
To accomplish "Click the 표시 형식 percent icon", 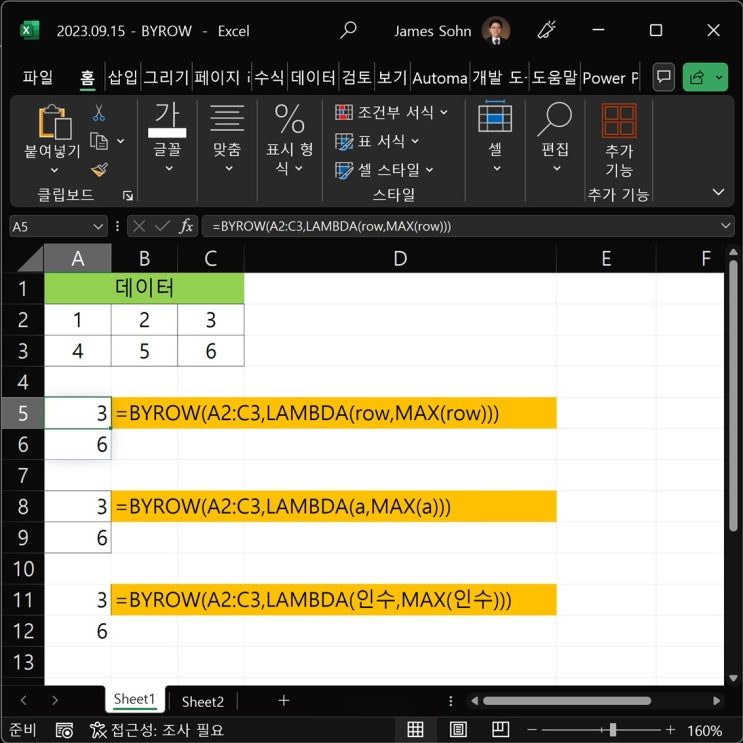I will pos(289,118).
